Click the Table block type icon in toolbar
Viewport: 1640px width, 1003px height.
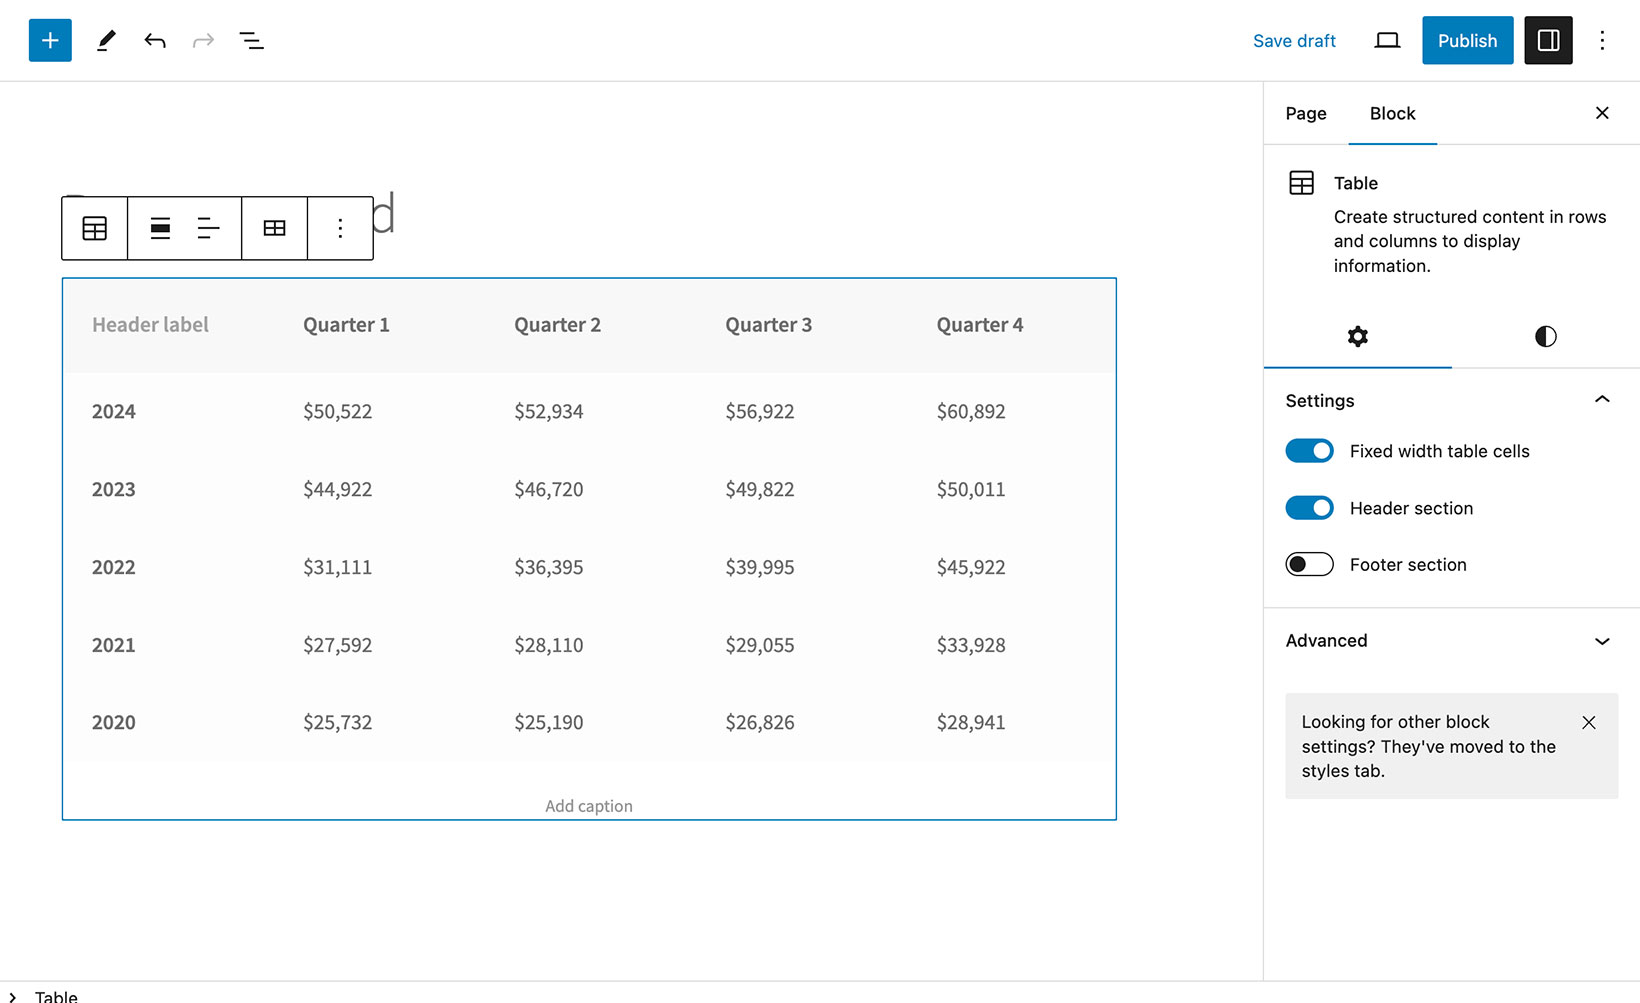pos(95,229)
